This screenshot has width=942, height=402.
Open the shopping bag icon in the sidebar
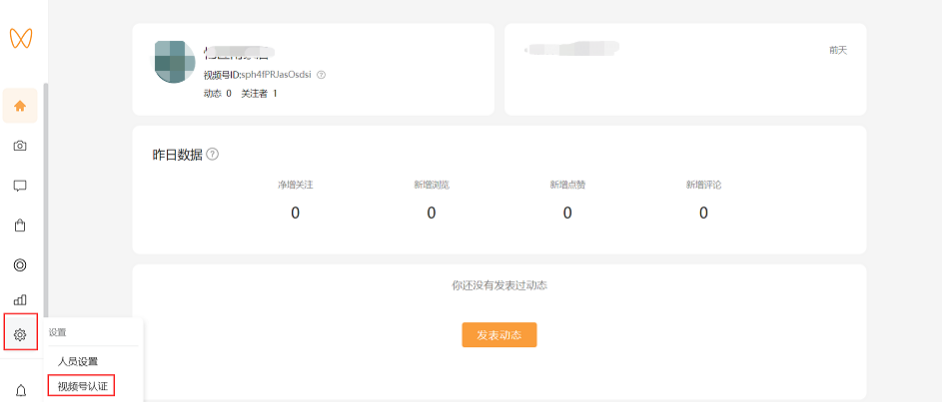20,225
